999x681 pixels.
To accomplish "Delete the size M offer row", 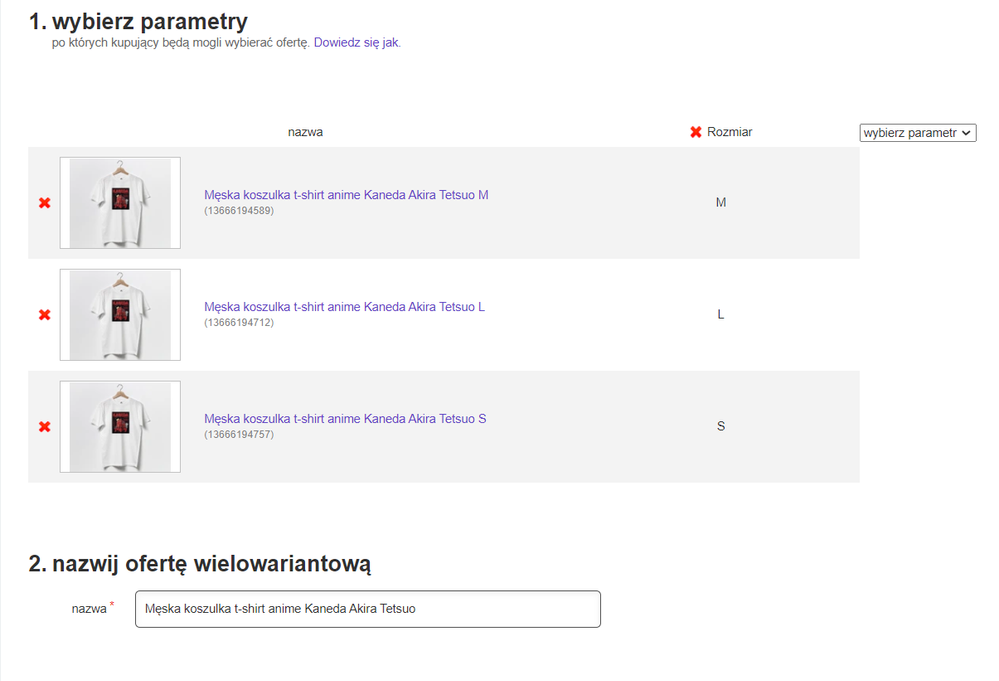I will click(x=44, y=203).
